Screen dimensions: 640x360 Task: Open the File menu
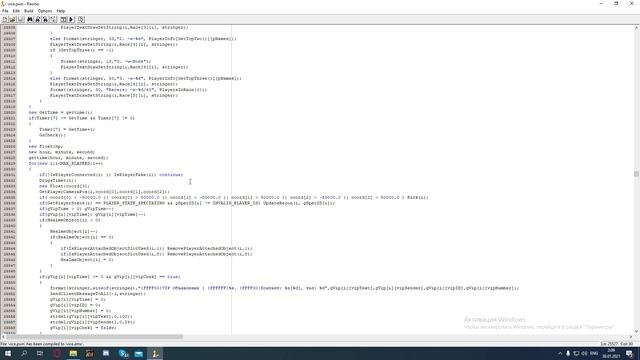pyautogui.click(x=5, y=11)
